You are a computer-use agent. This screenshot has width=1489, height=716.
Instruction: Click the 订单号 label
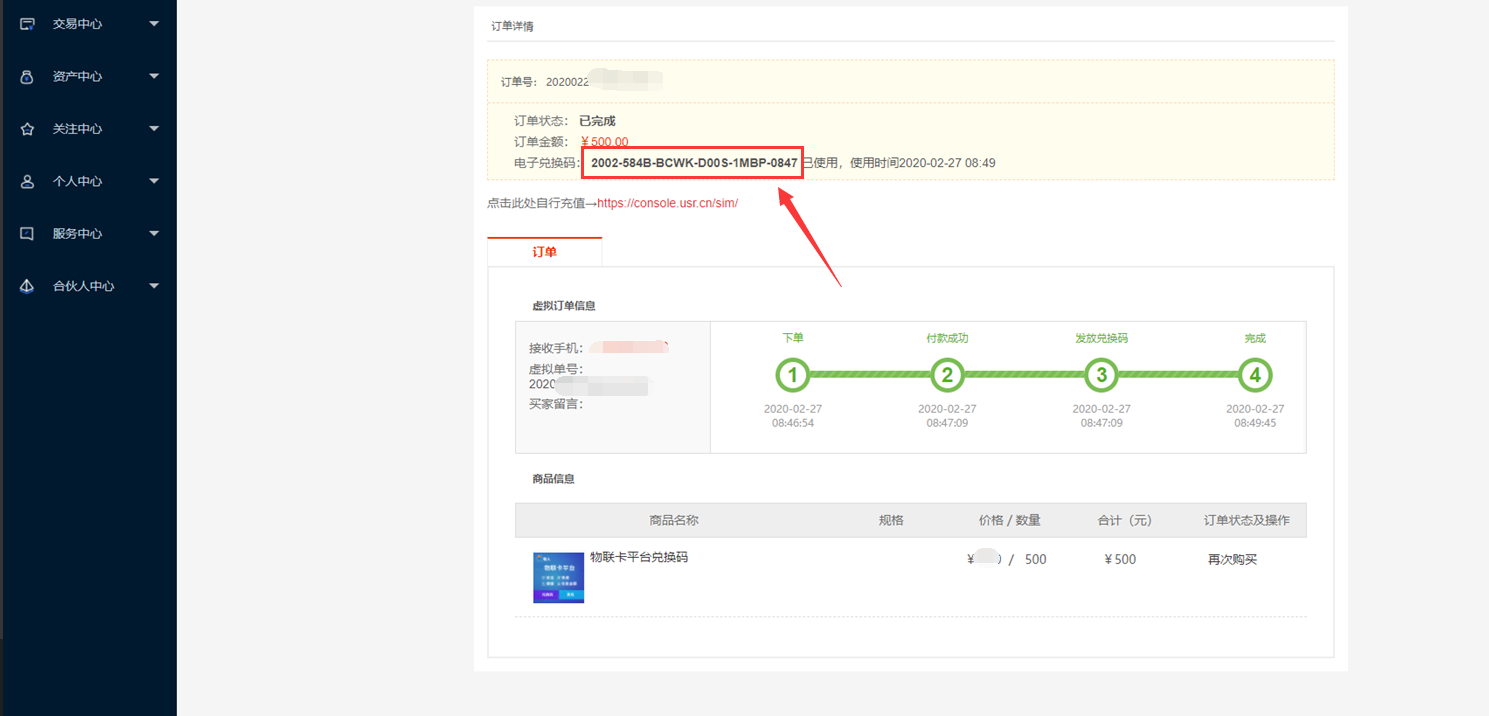coord(521,81)
